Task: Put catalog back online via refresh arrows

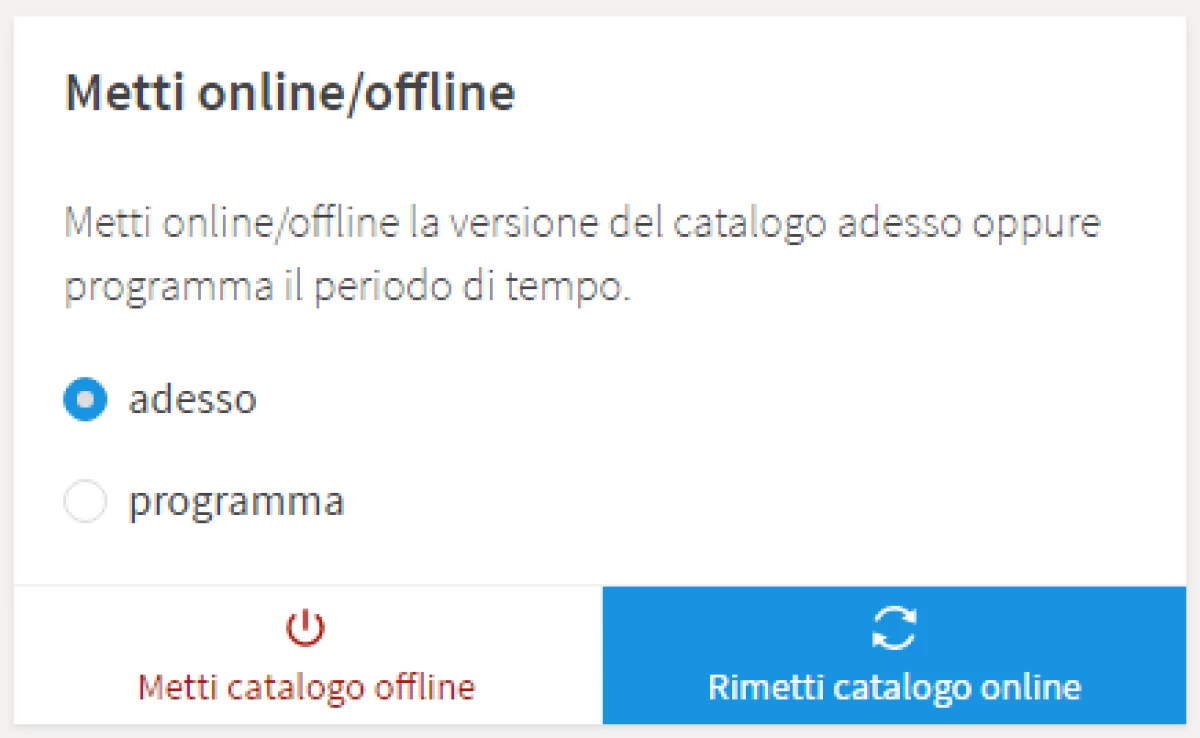Action: [893, 629]
